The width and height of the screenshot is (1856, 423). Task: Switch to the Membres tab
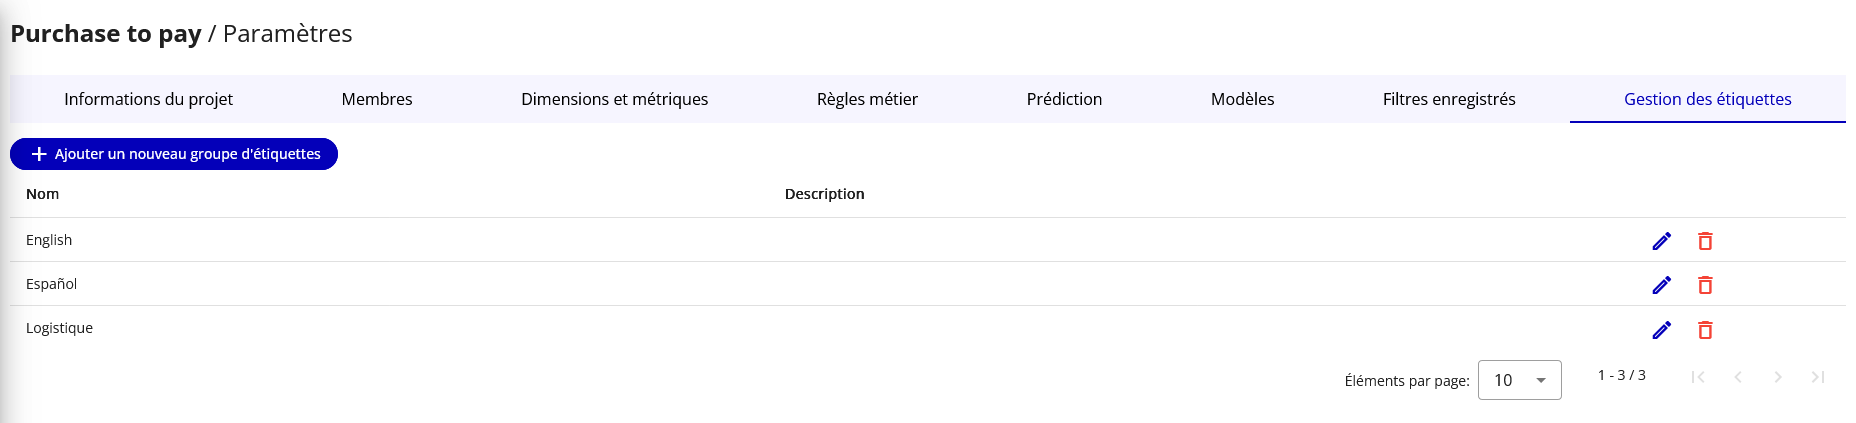(377, 99)
